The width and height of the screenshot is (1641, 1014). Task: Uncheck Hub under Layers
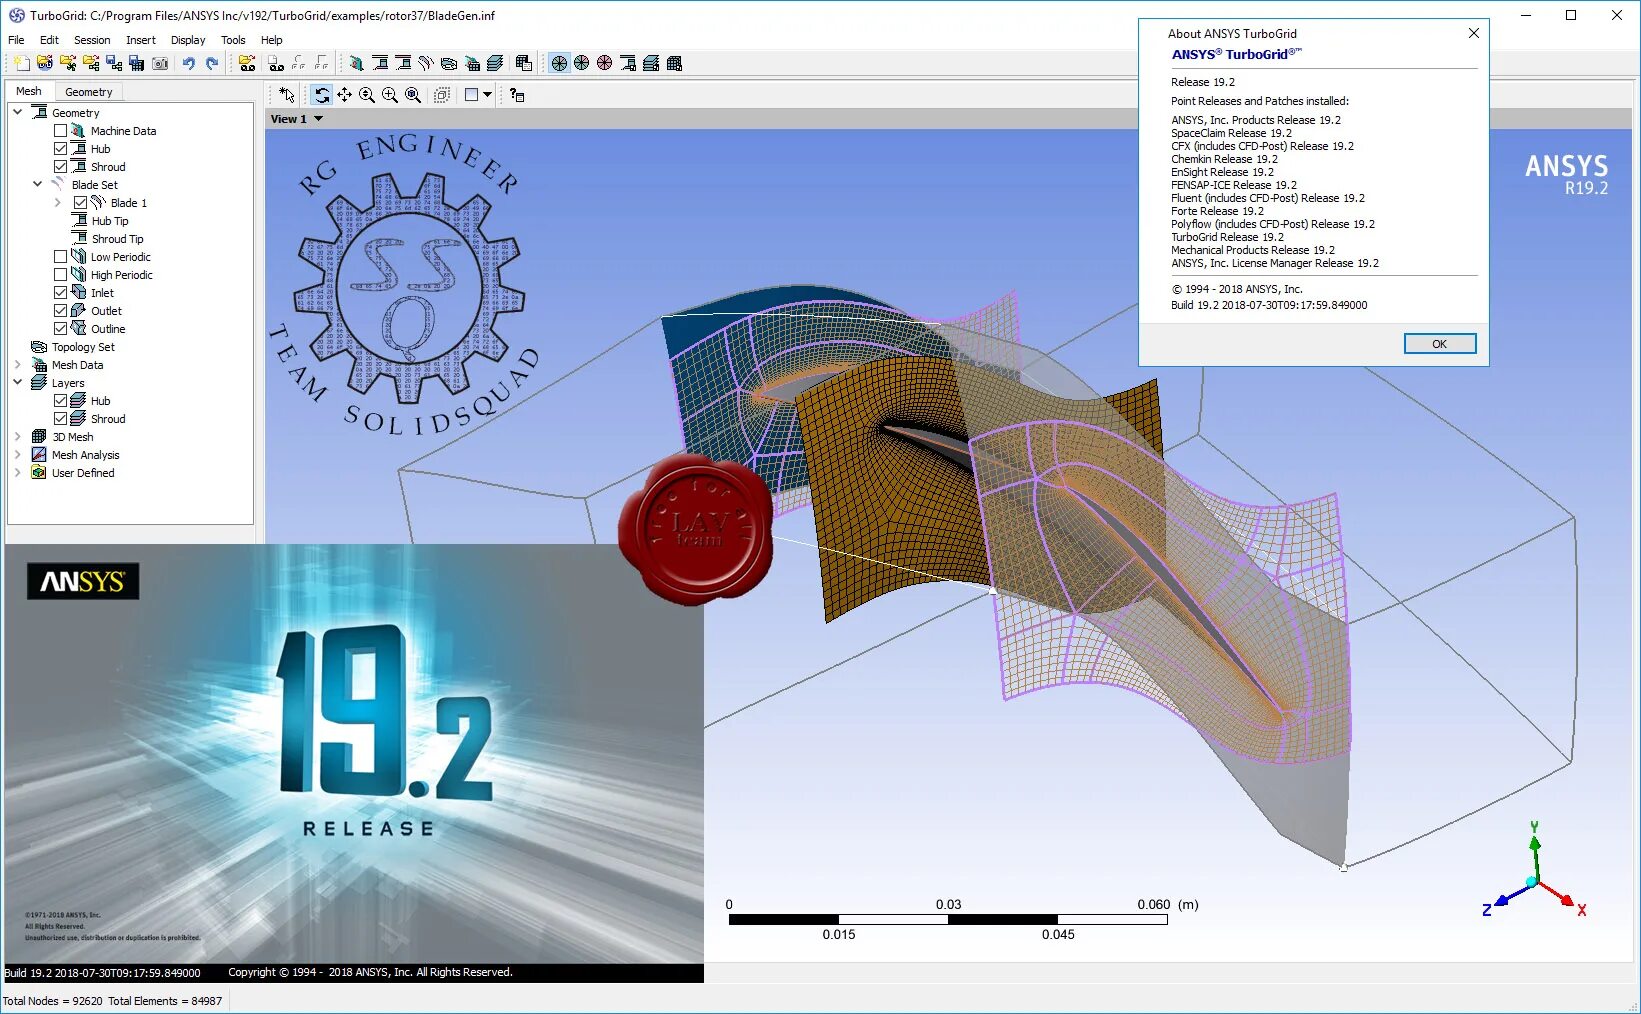click(x=61, y=401)
